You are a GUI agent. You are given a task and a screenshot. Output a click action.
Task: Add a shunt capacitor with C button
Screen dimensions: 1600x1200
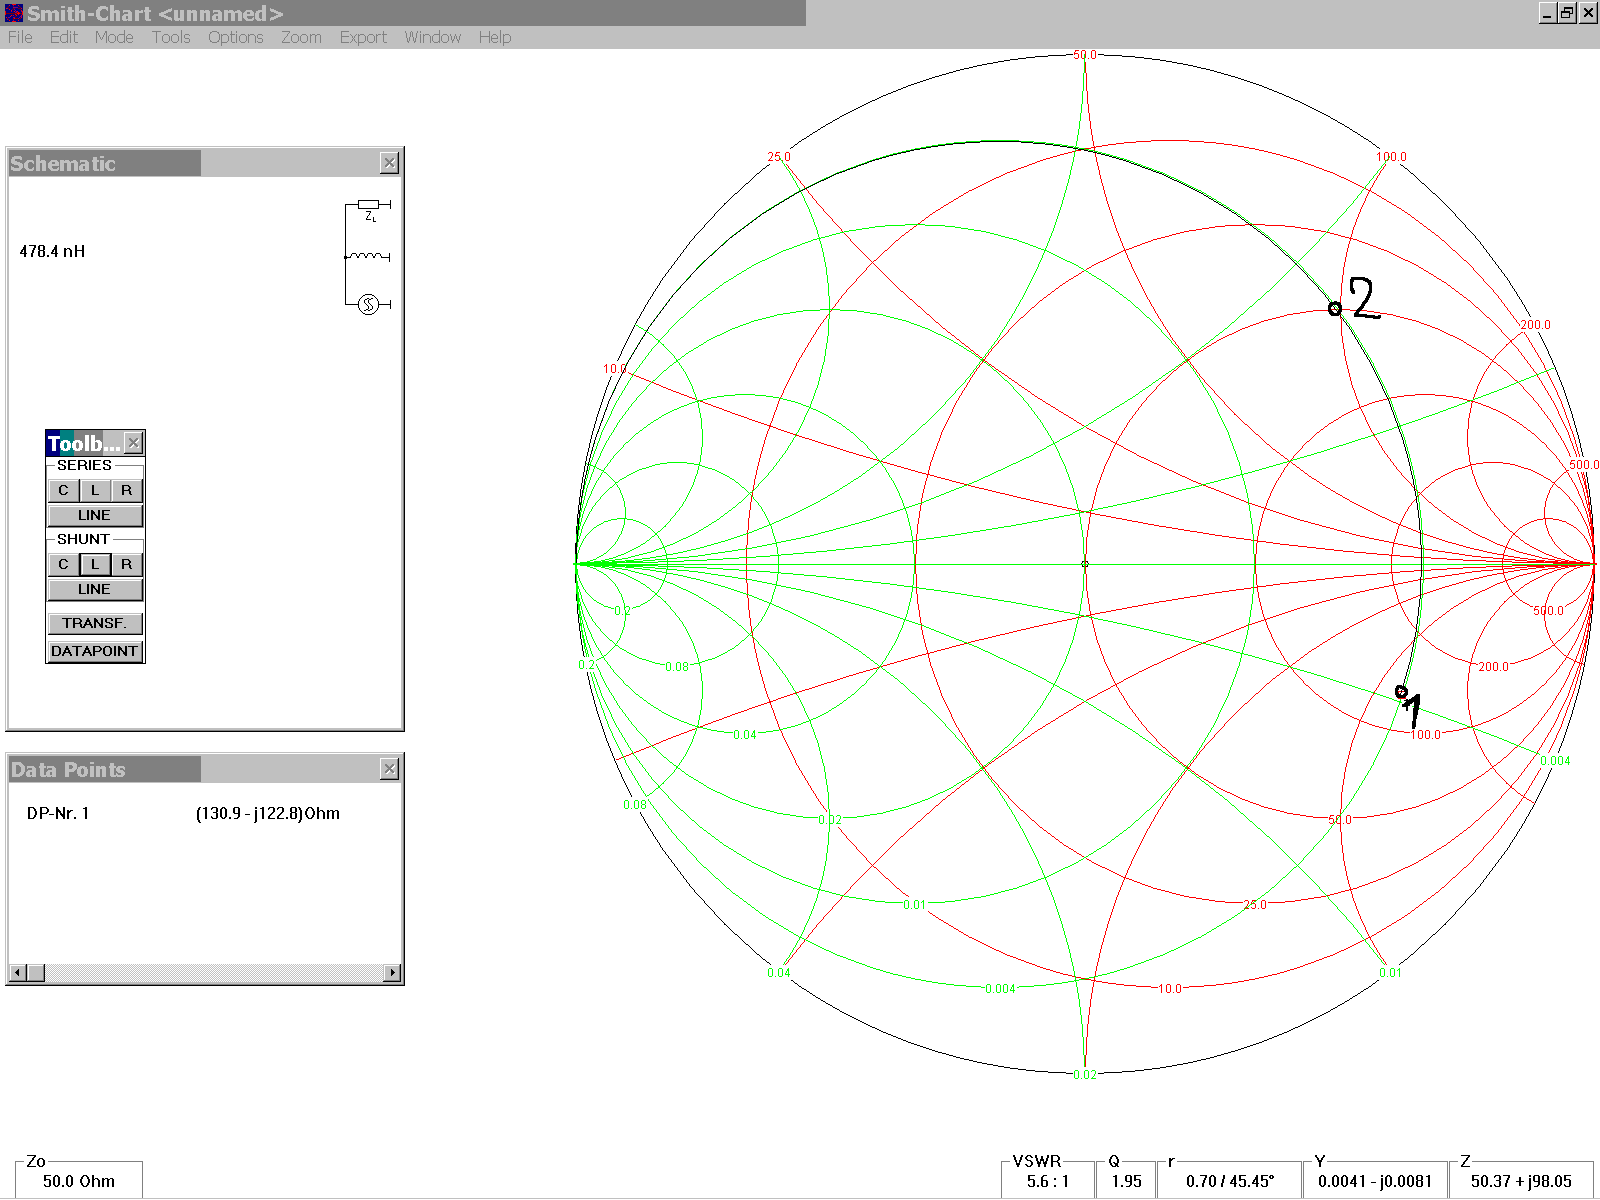63,564
